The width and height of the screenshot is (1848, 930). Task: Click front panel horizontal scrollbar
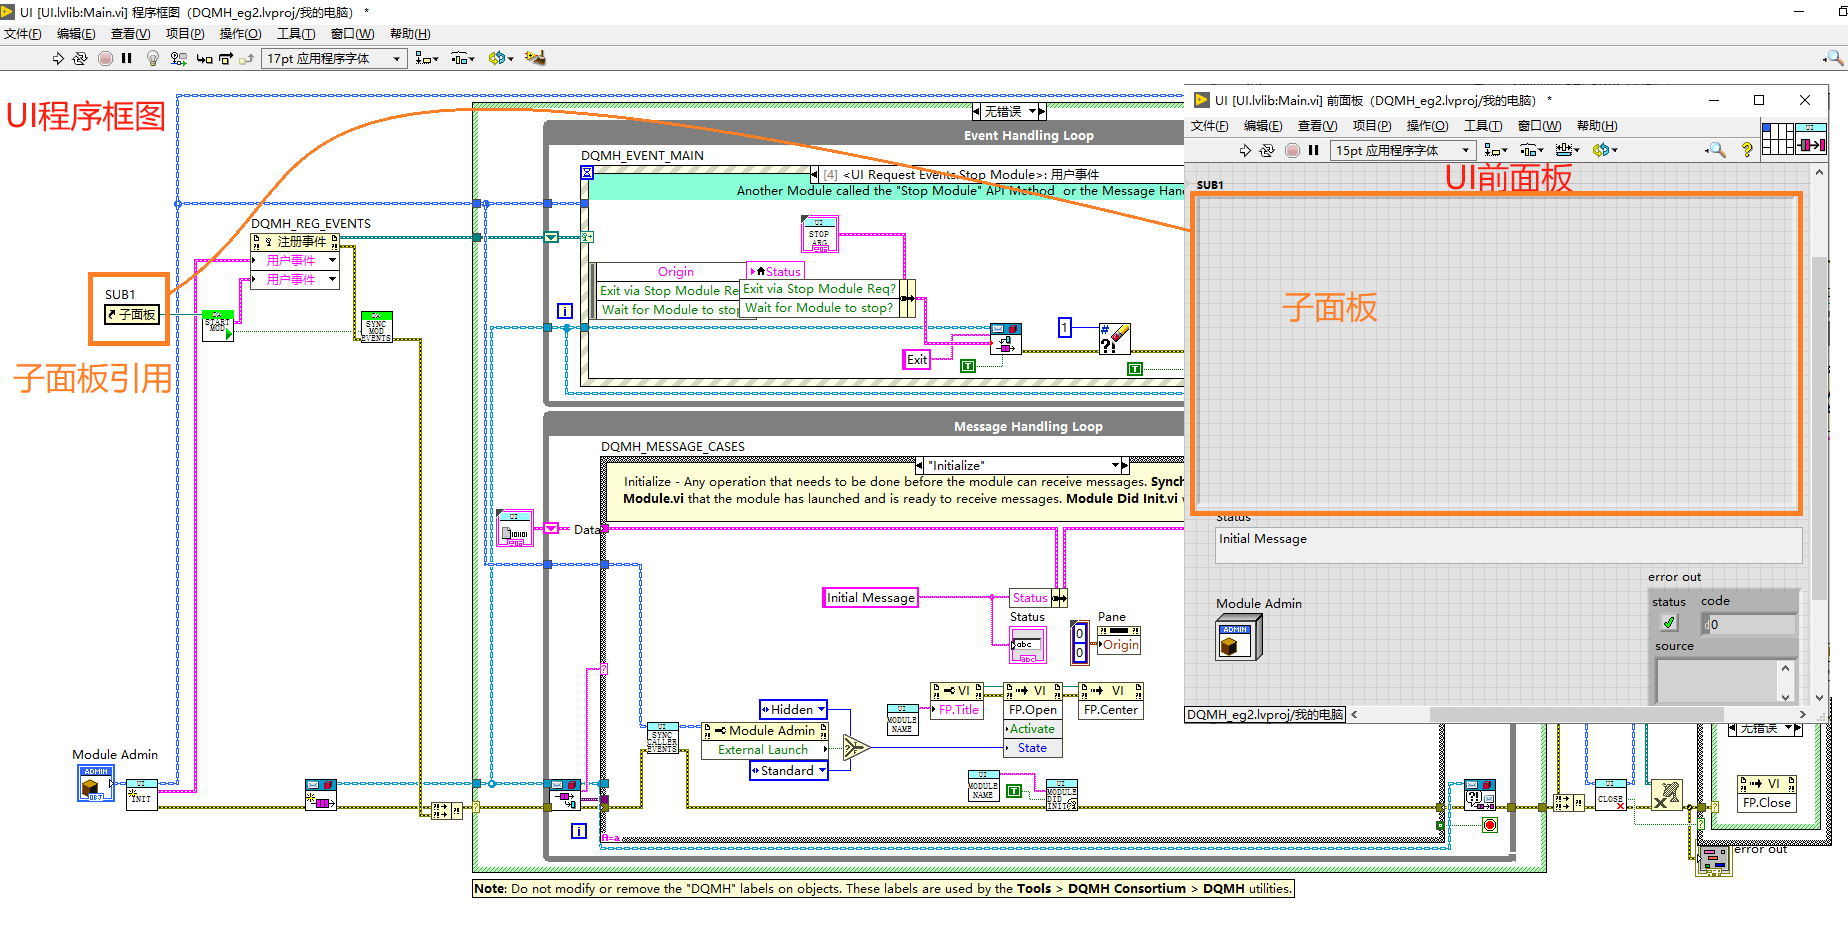(1576, 714)
